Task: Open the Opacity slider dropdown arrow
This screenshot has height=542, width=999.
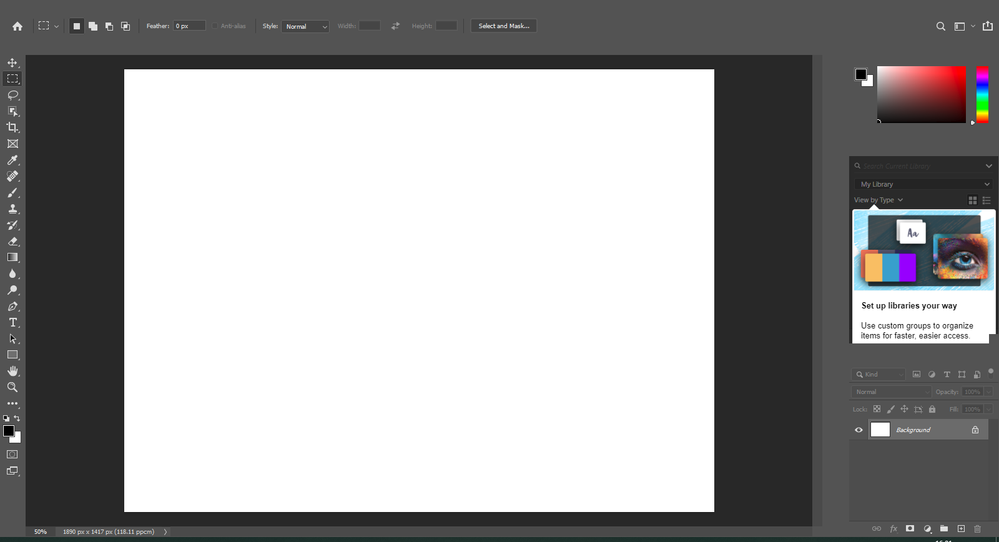Action: click(989, 392)
